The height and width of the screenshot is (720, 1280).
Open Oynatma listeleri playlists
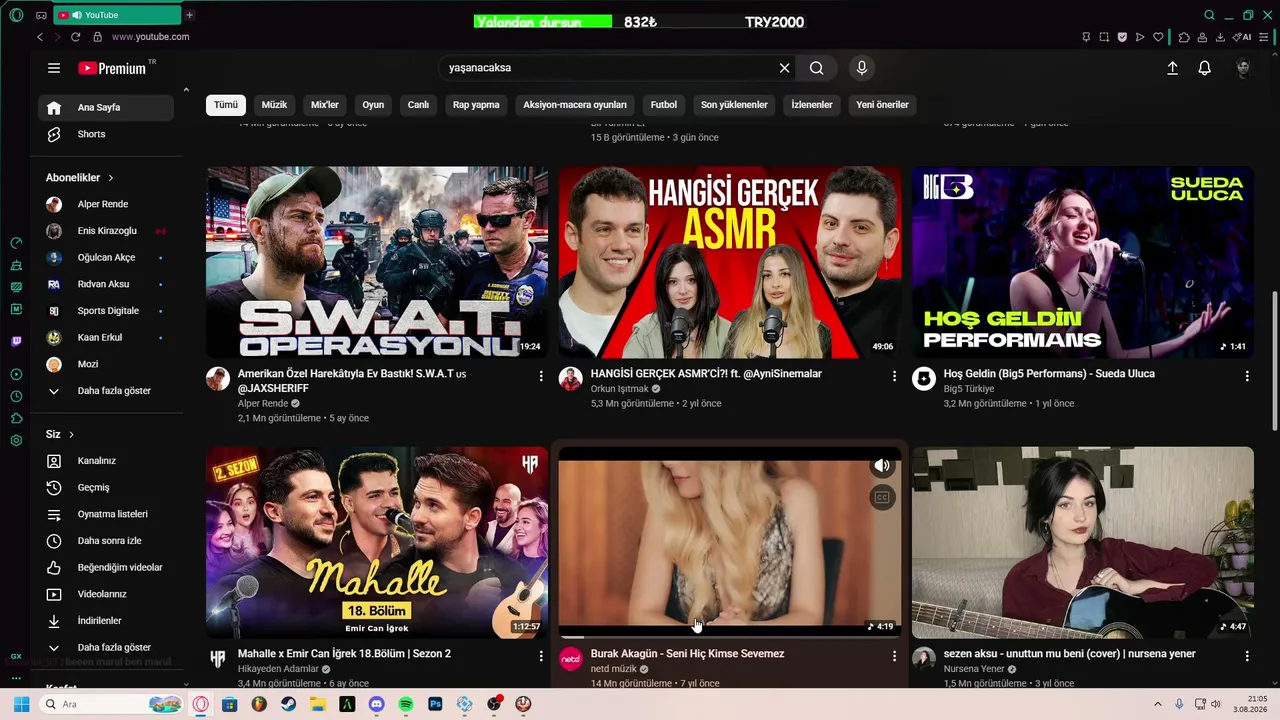click(x=106, y=514)
